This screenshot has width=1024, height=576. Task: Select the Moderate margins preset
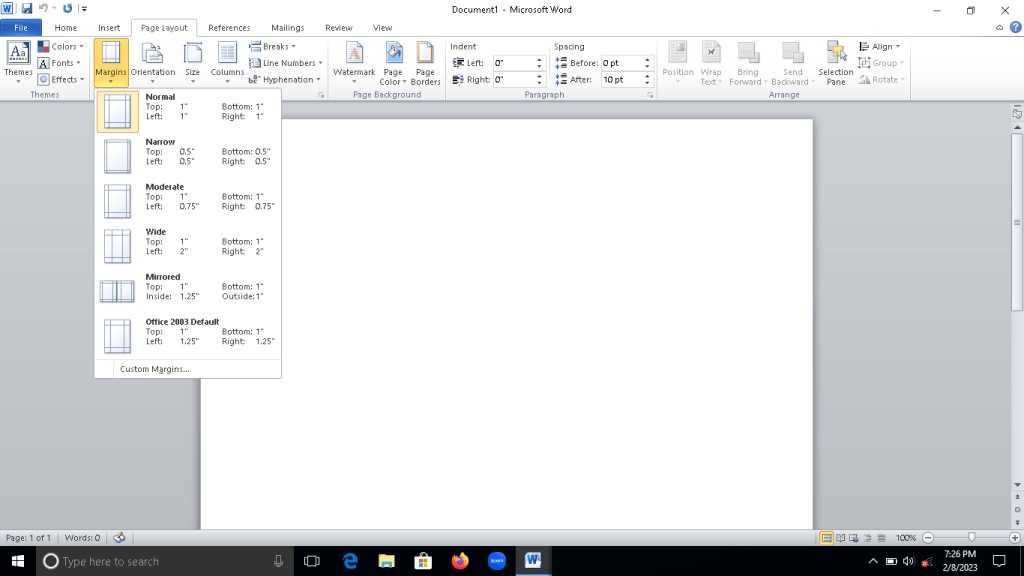tap(188, 201)
